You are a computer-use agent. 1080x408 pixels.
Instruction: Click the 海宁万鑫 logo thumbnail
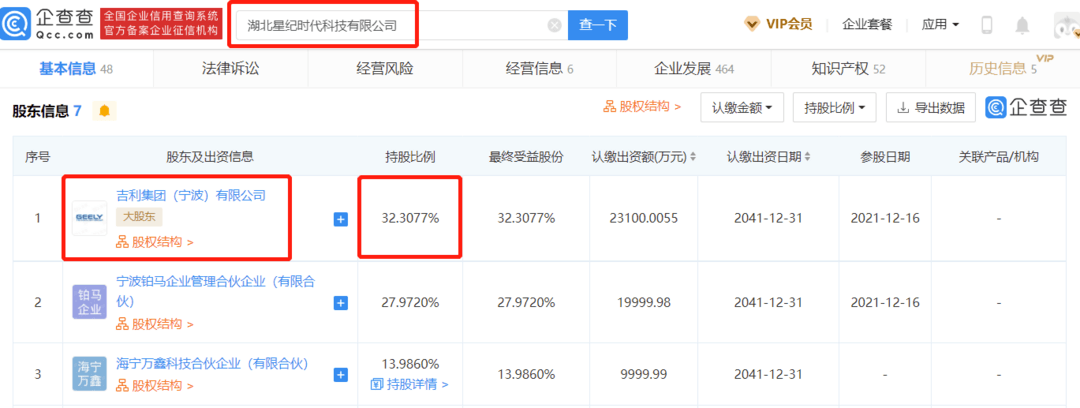click(90, 374)
